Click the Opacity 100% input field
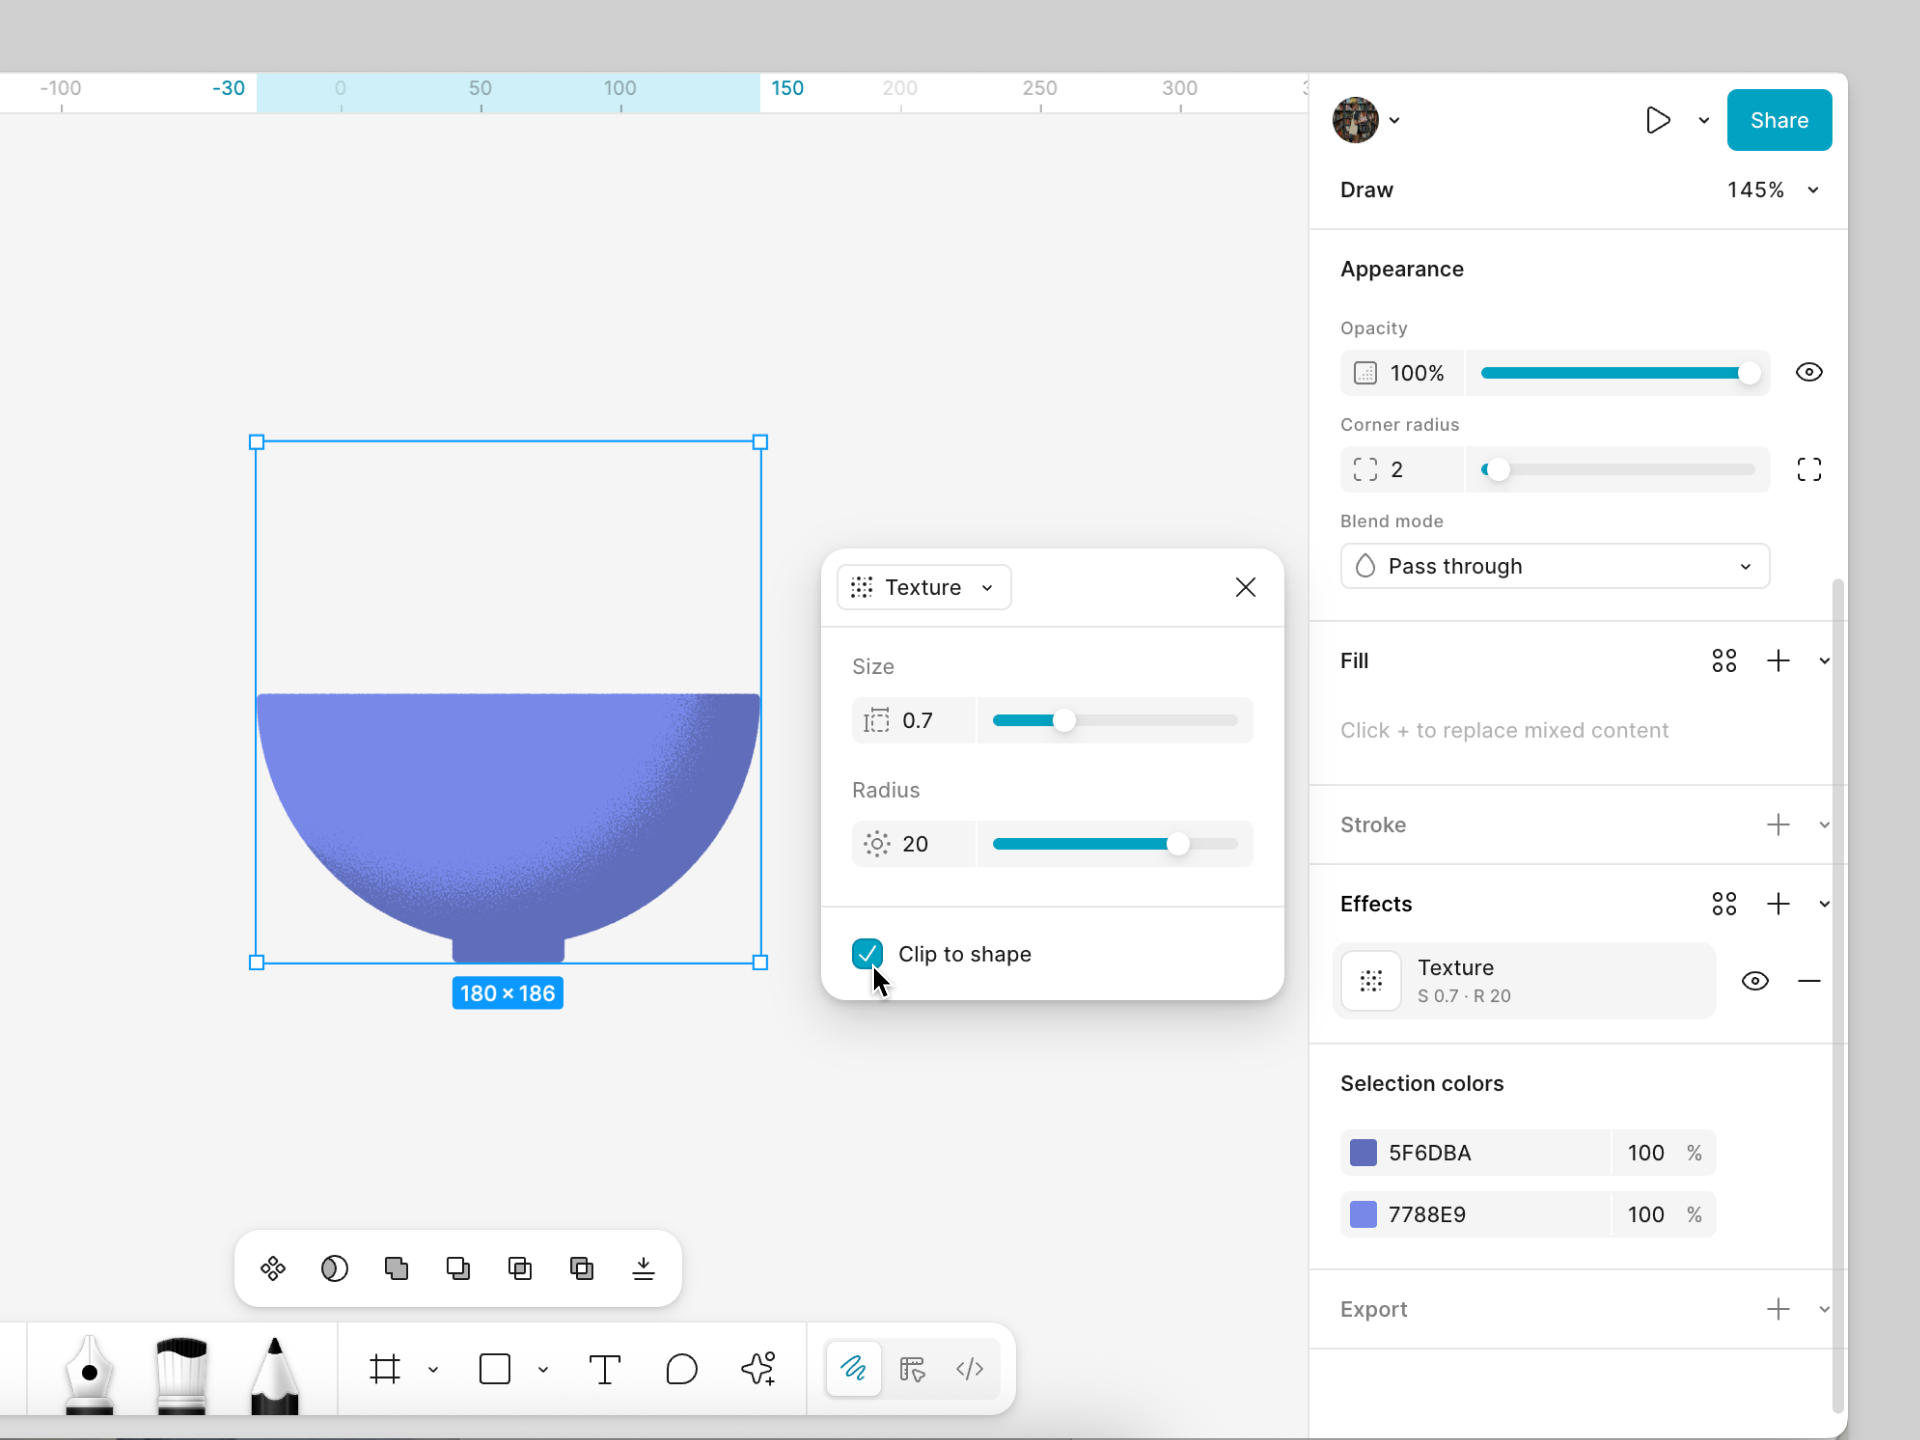1920x1440 pixels. (1402, 373)
